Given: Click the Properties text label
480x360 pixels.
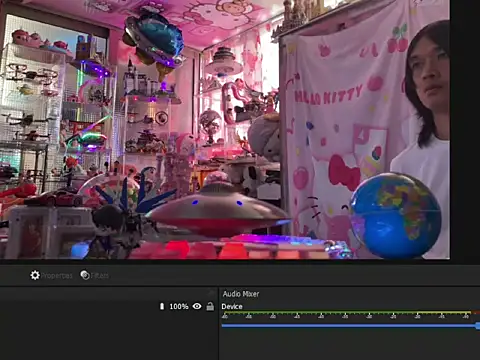Looking at the screenshot, I should click(57, 276).
